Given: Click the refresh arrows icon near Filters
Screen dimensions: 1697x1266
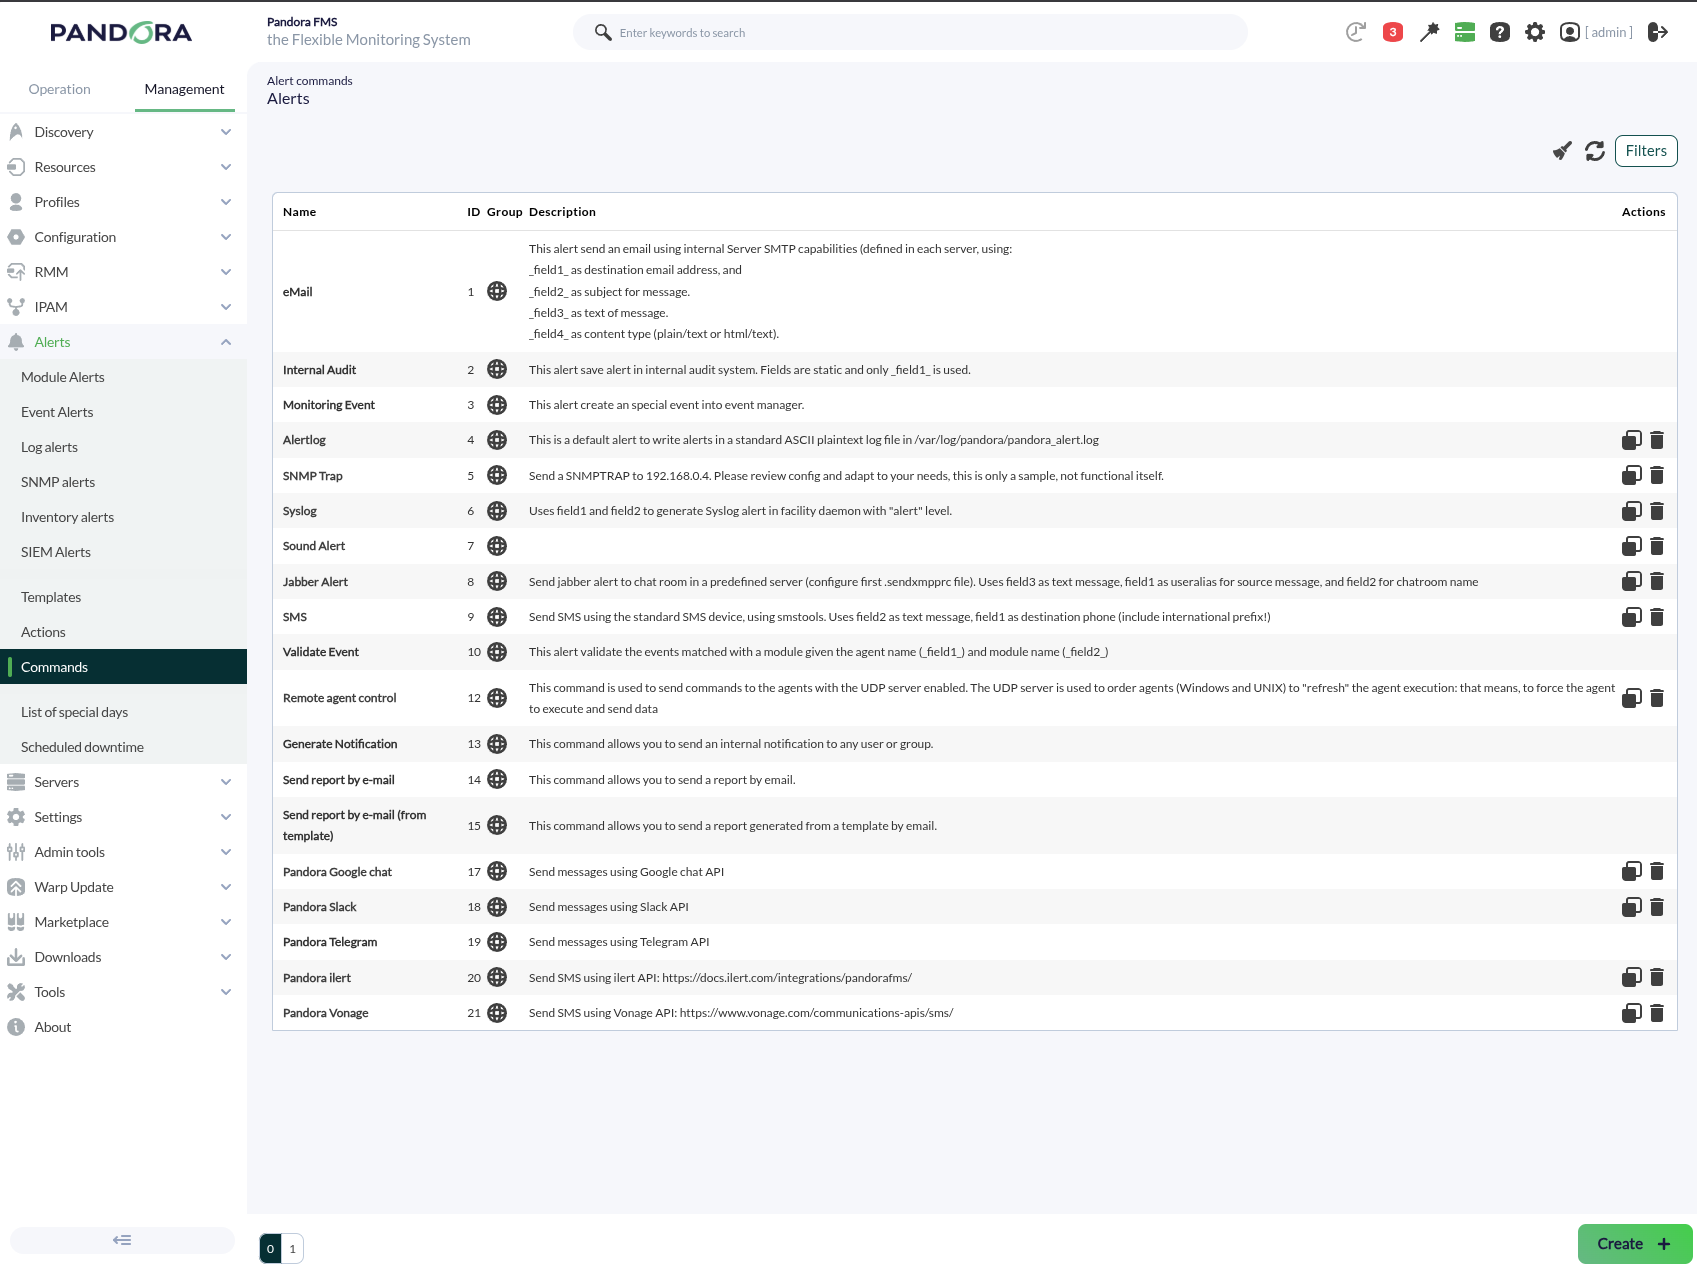Looking at the screenshot, I should (x=1595, y=151).
